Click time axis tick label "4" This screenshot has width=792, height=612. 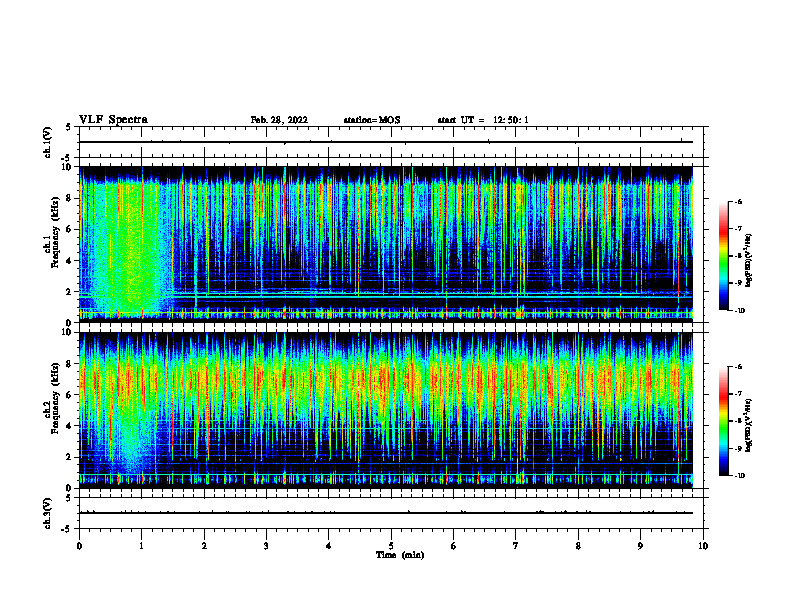[329, 546]
